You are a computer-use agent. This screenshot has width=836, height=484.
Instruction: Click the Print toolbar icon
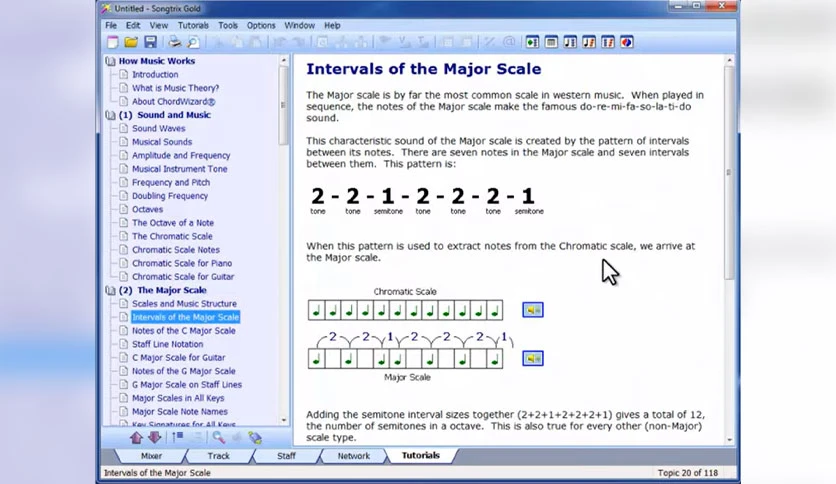(x=174, y=42)
